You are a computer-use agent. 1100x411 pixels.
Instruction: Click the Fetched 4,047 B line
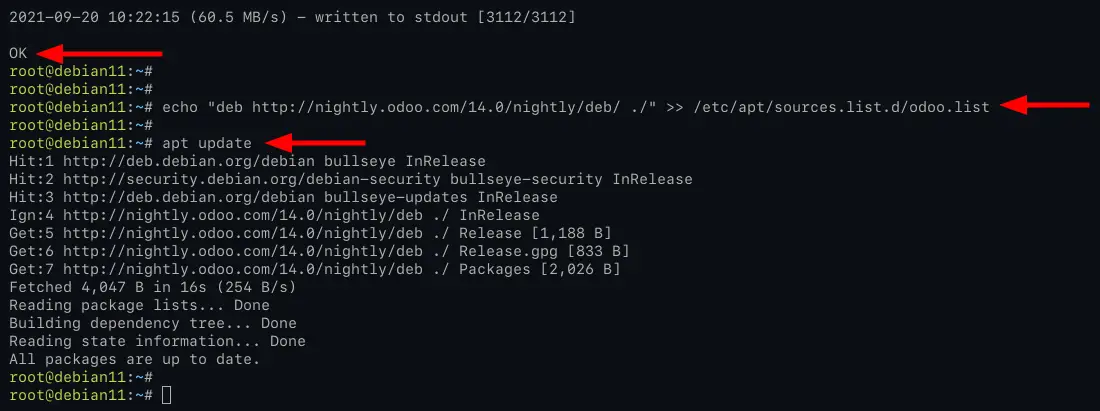[x=153, y=288]
